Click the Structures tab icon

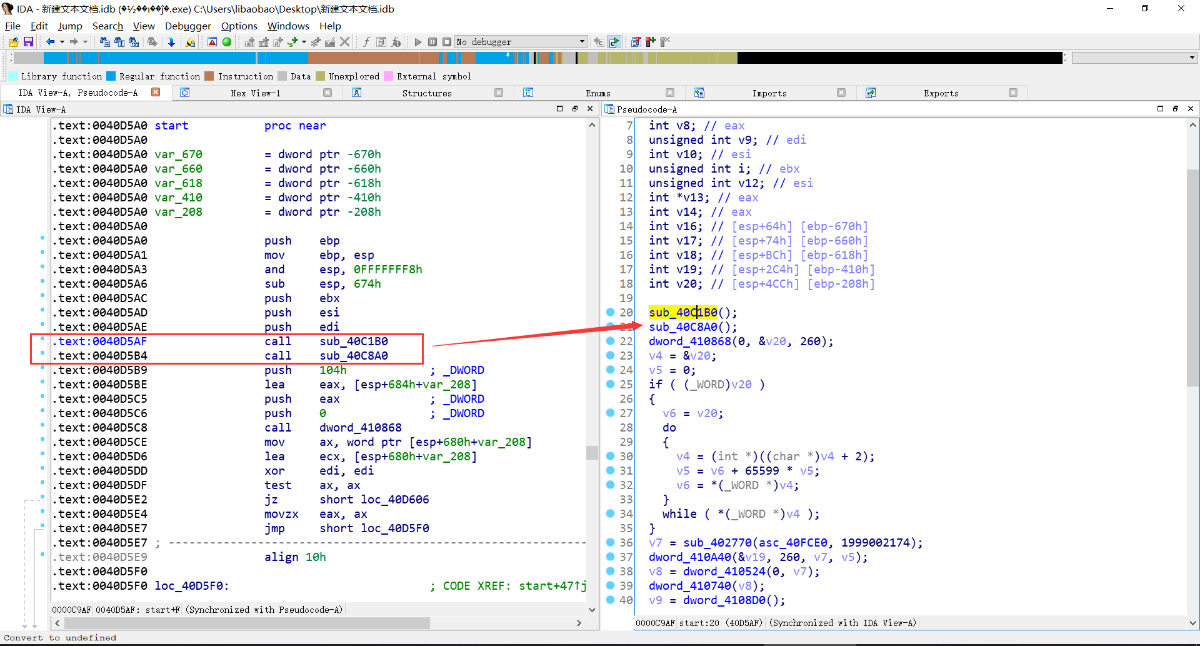pyautogui.click(x=355, y=93)
